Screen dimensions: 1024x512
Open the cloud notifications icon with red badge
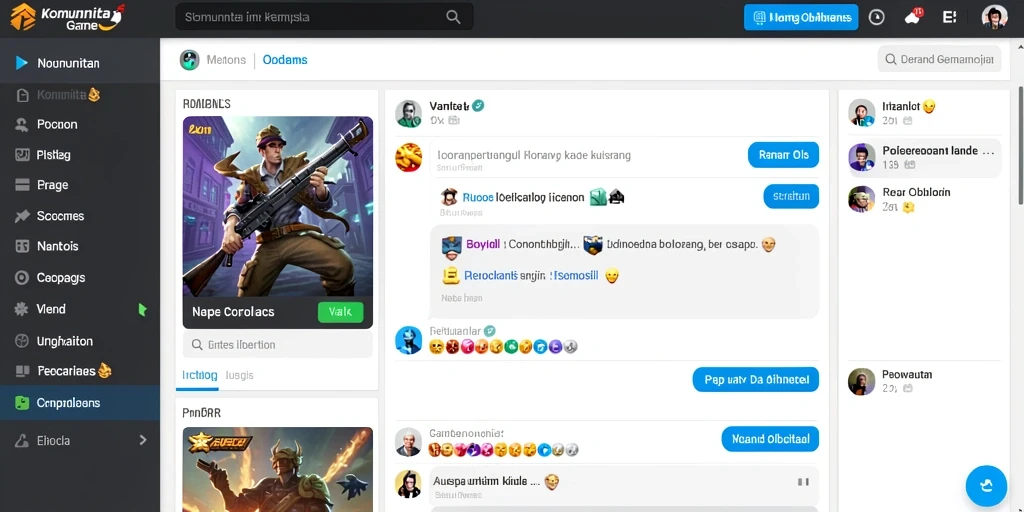[x=913, y=17]
